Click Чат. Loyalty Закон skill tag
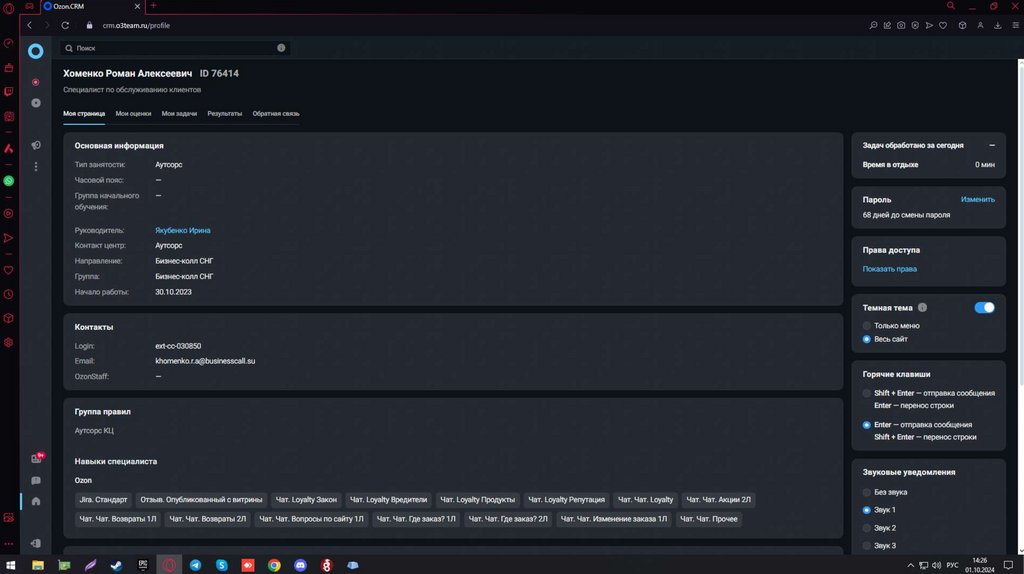Image resolution: width=1024 pixels, height=574 pixels. pyautogui.click(x=306, y=500)
